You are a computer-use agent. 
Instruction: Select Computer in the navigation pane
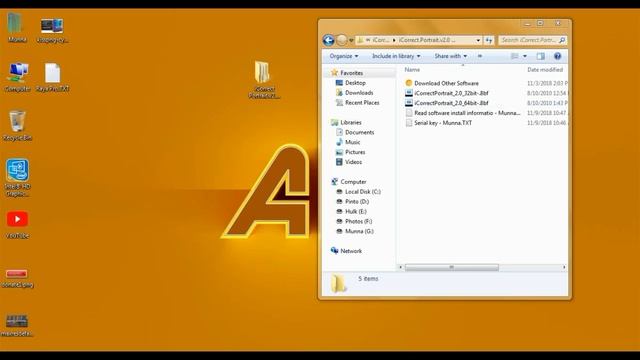[x=353, y=182]
